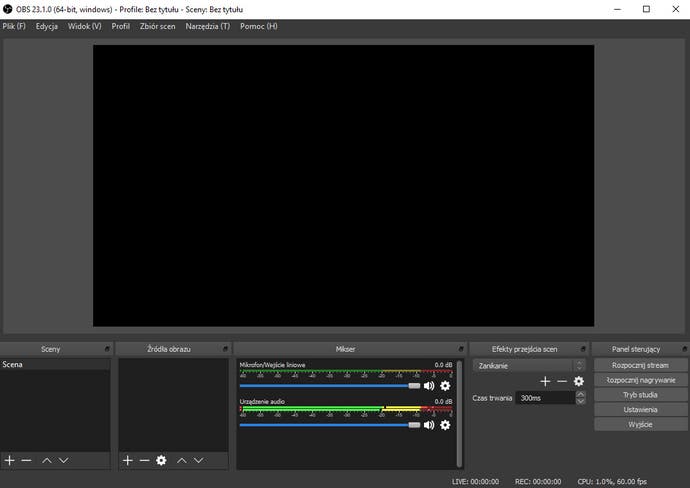Viewport: 690px width, 488px height.
Task: Move scene up in Sceny panel
Action: [47, 460]
